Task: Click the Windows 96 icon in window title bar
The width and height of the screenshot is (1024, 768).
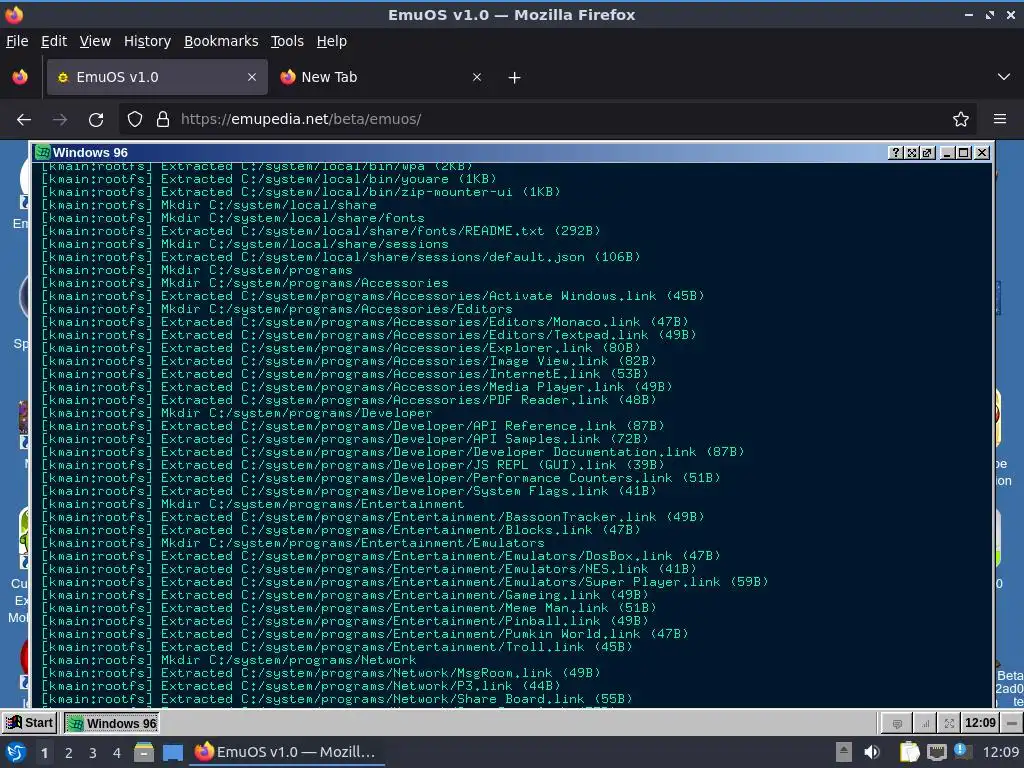Action: point(42,152)
